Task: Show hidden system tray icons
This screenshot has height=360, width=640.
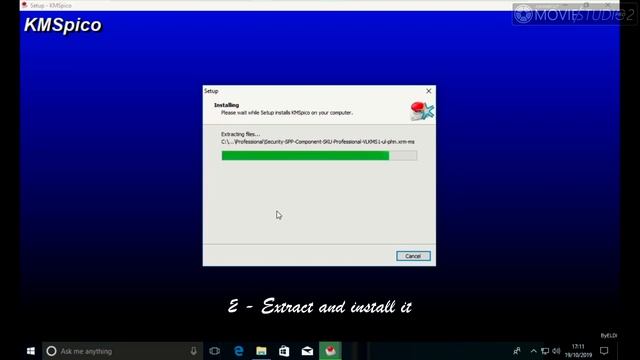Action: (533, 351)
